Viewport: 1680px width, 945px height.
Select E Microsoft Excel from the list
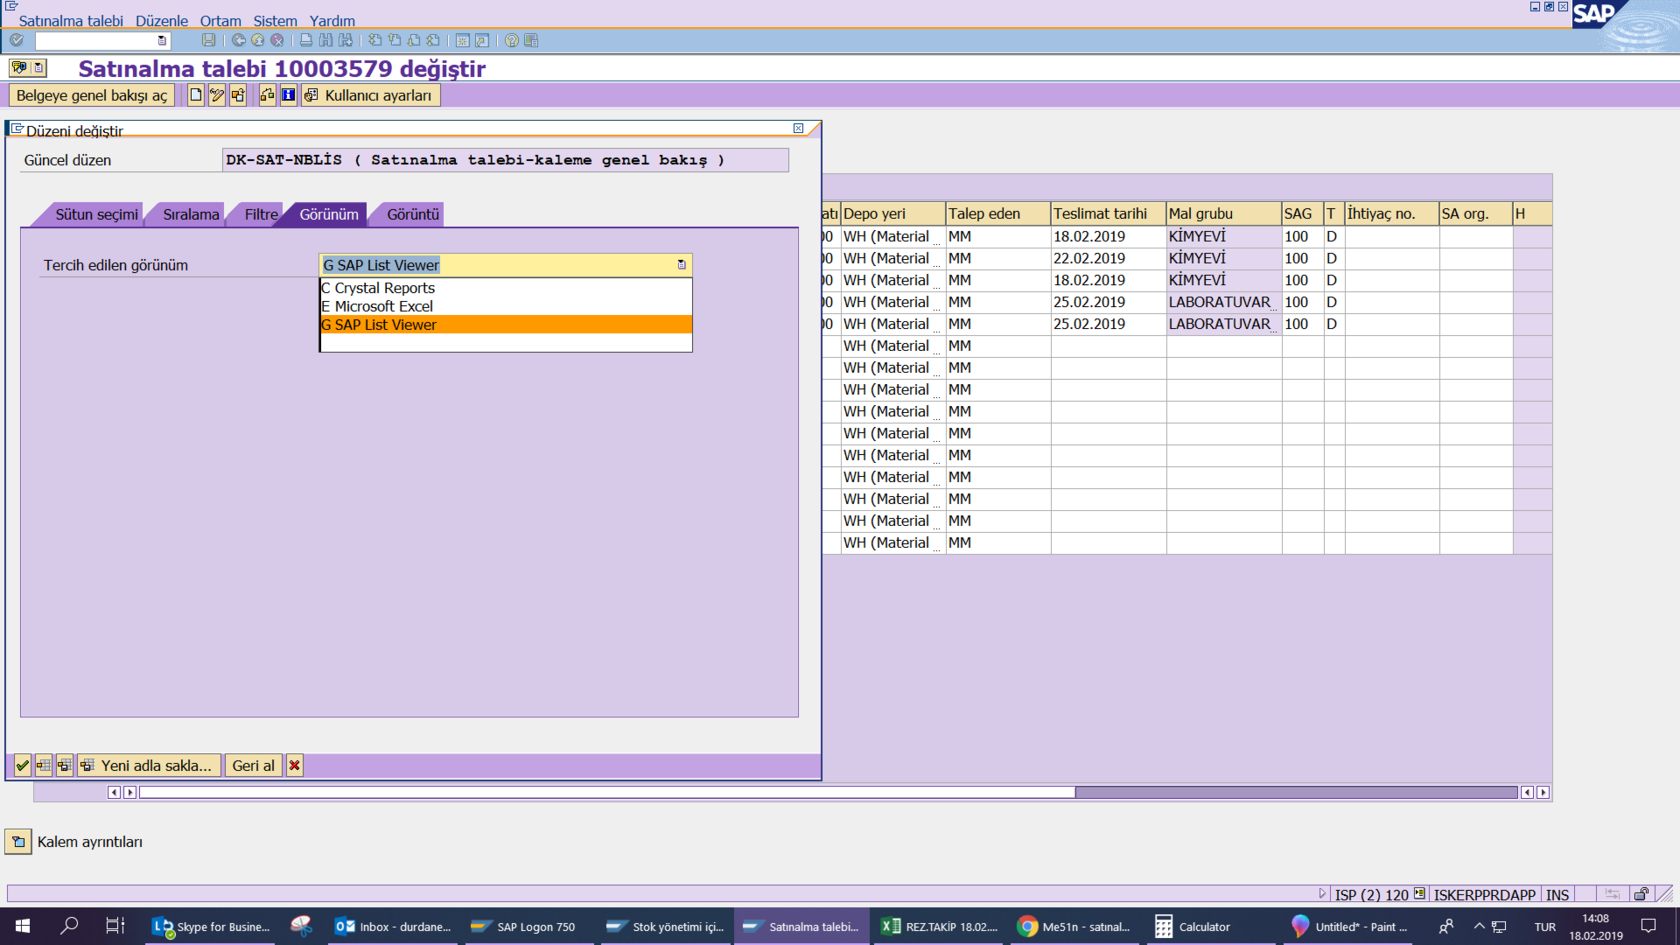[x=505, y=306]
